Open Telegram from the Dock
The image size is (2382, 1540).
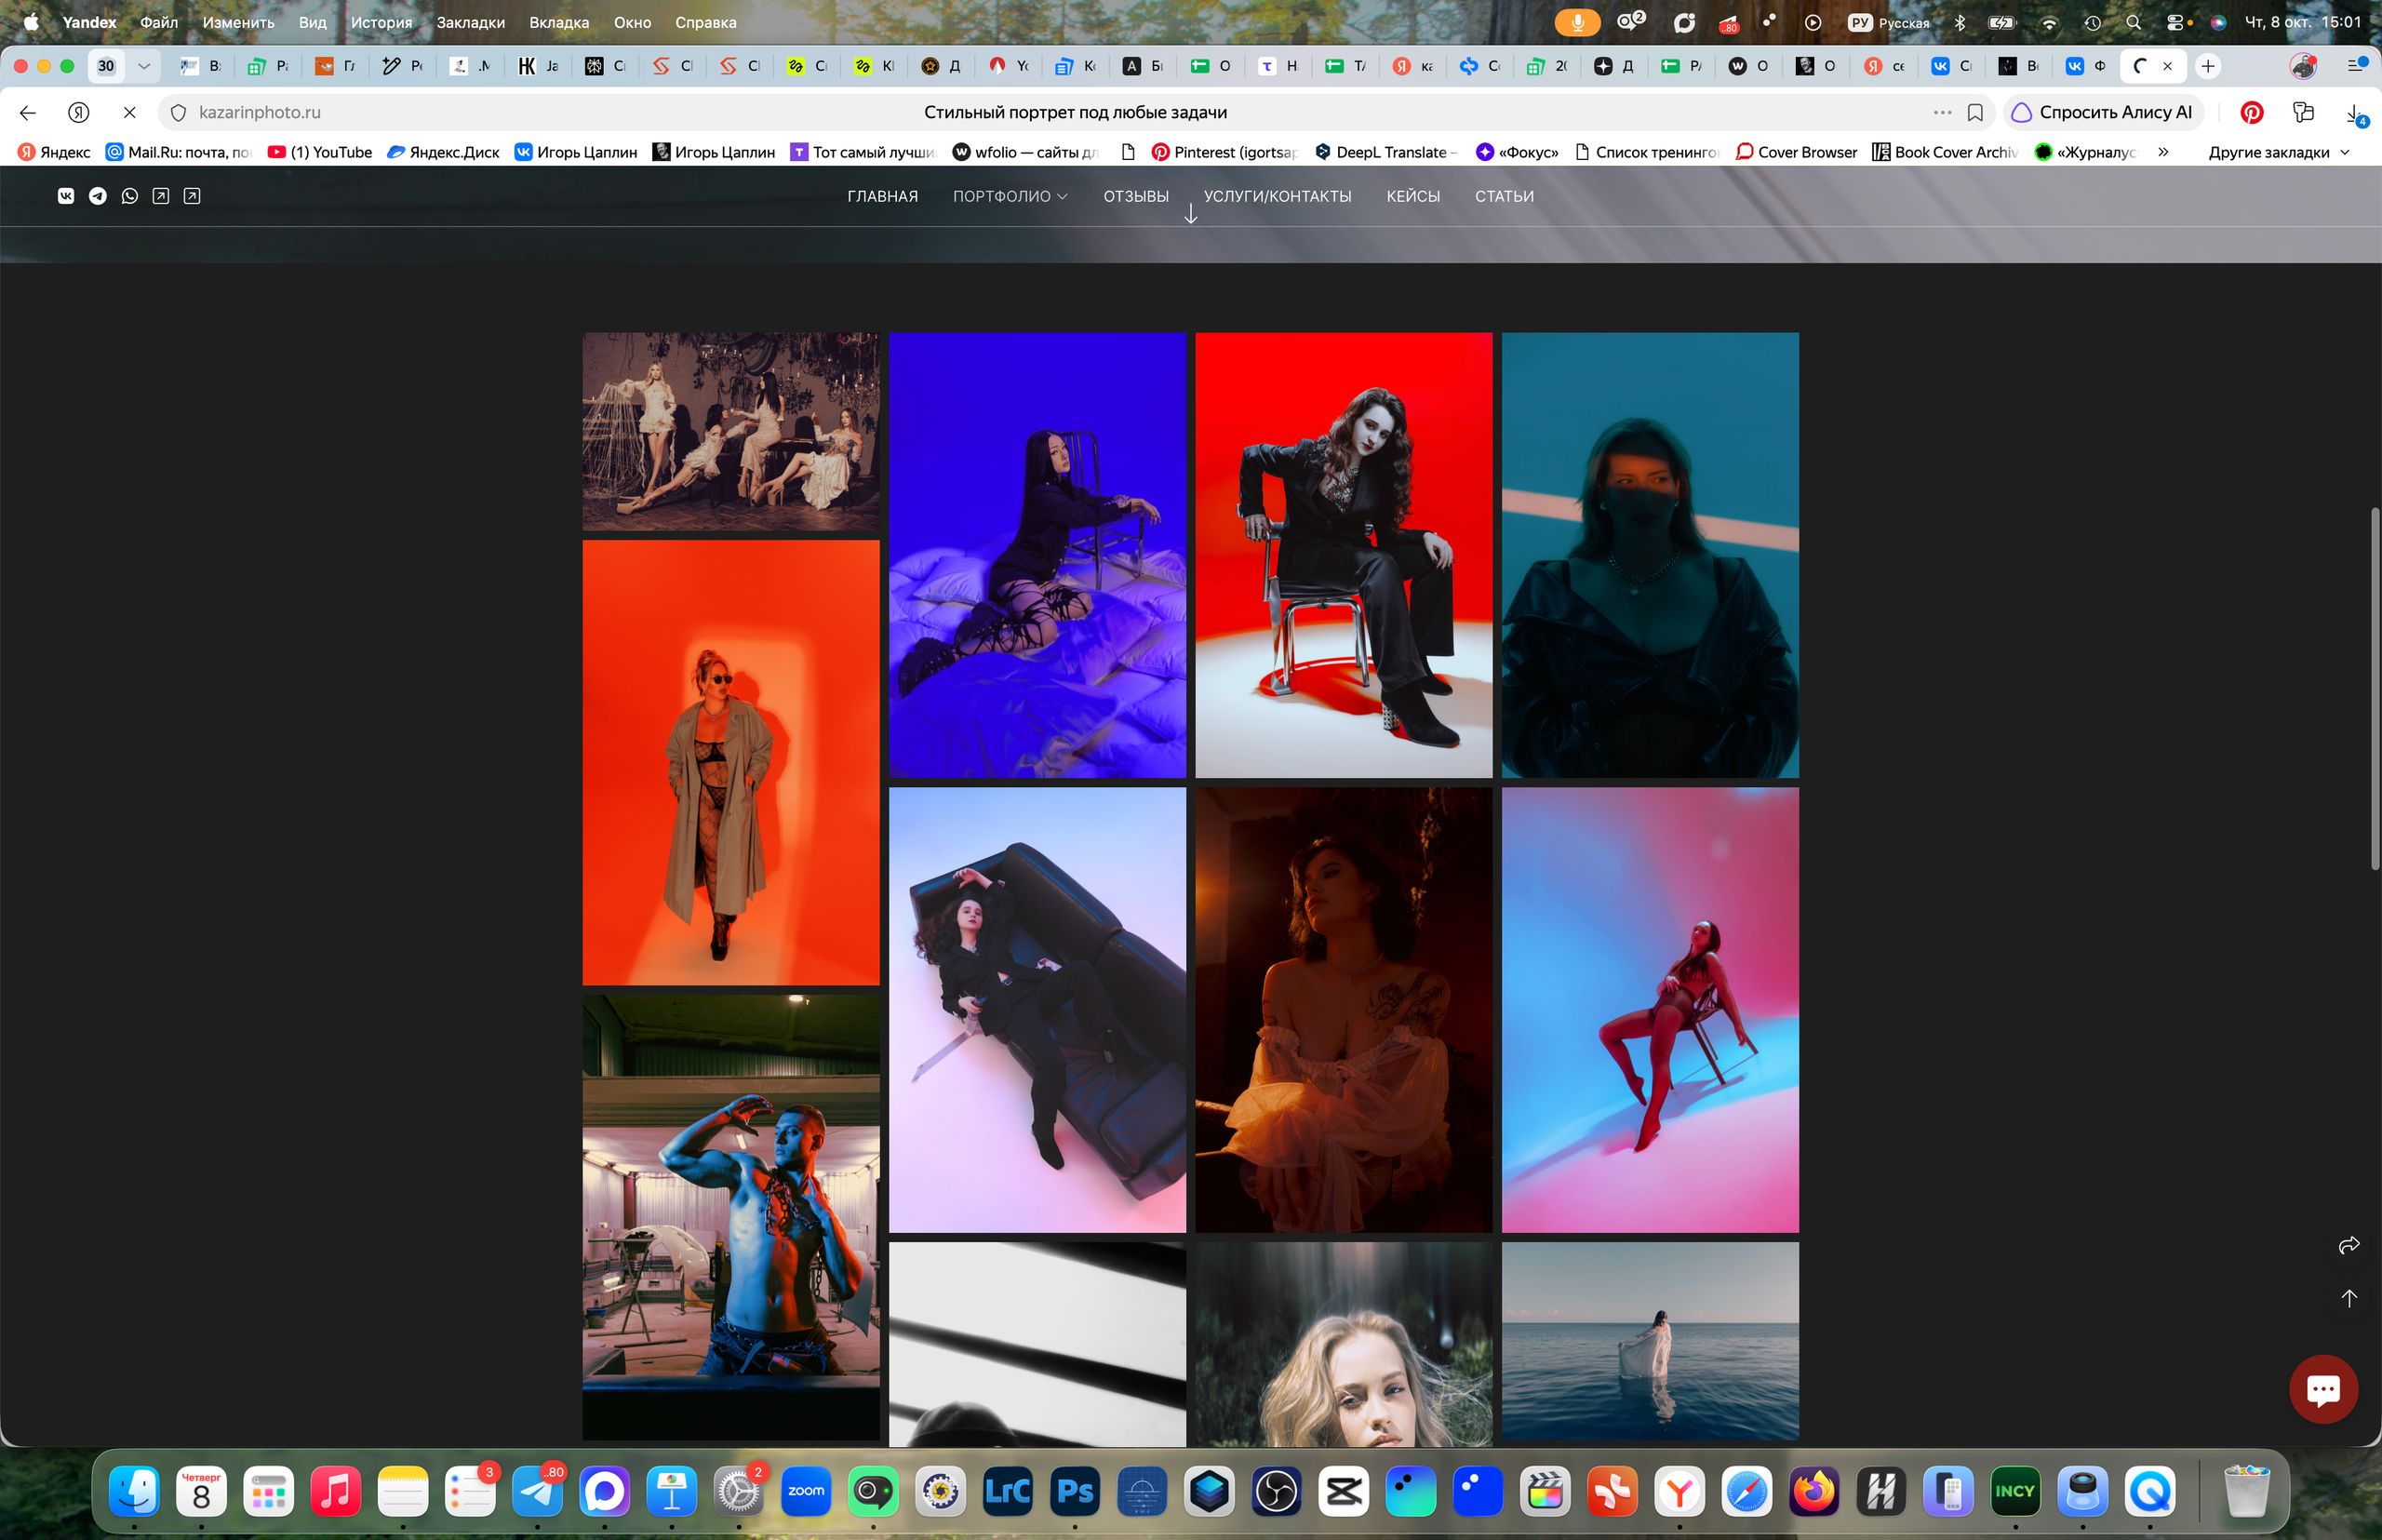coord(538,1491)
